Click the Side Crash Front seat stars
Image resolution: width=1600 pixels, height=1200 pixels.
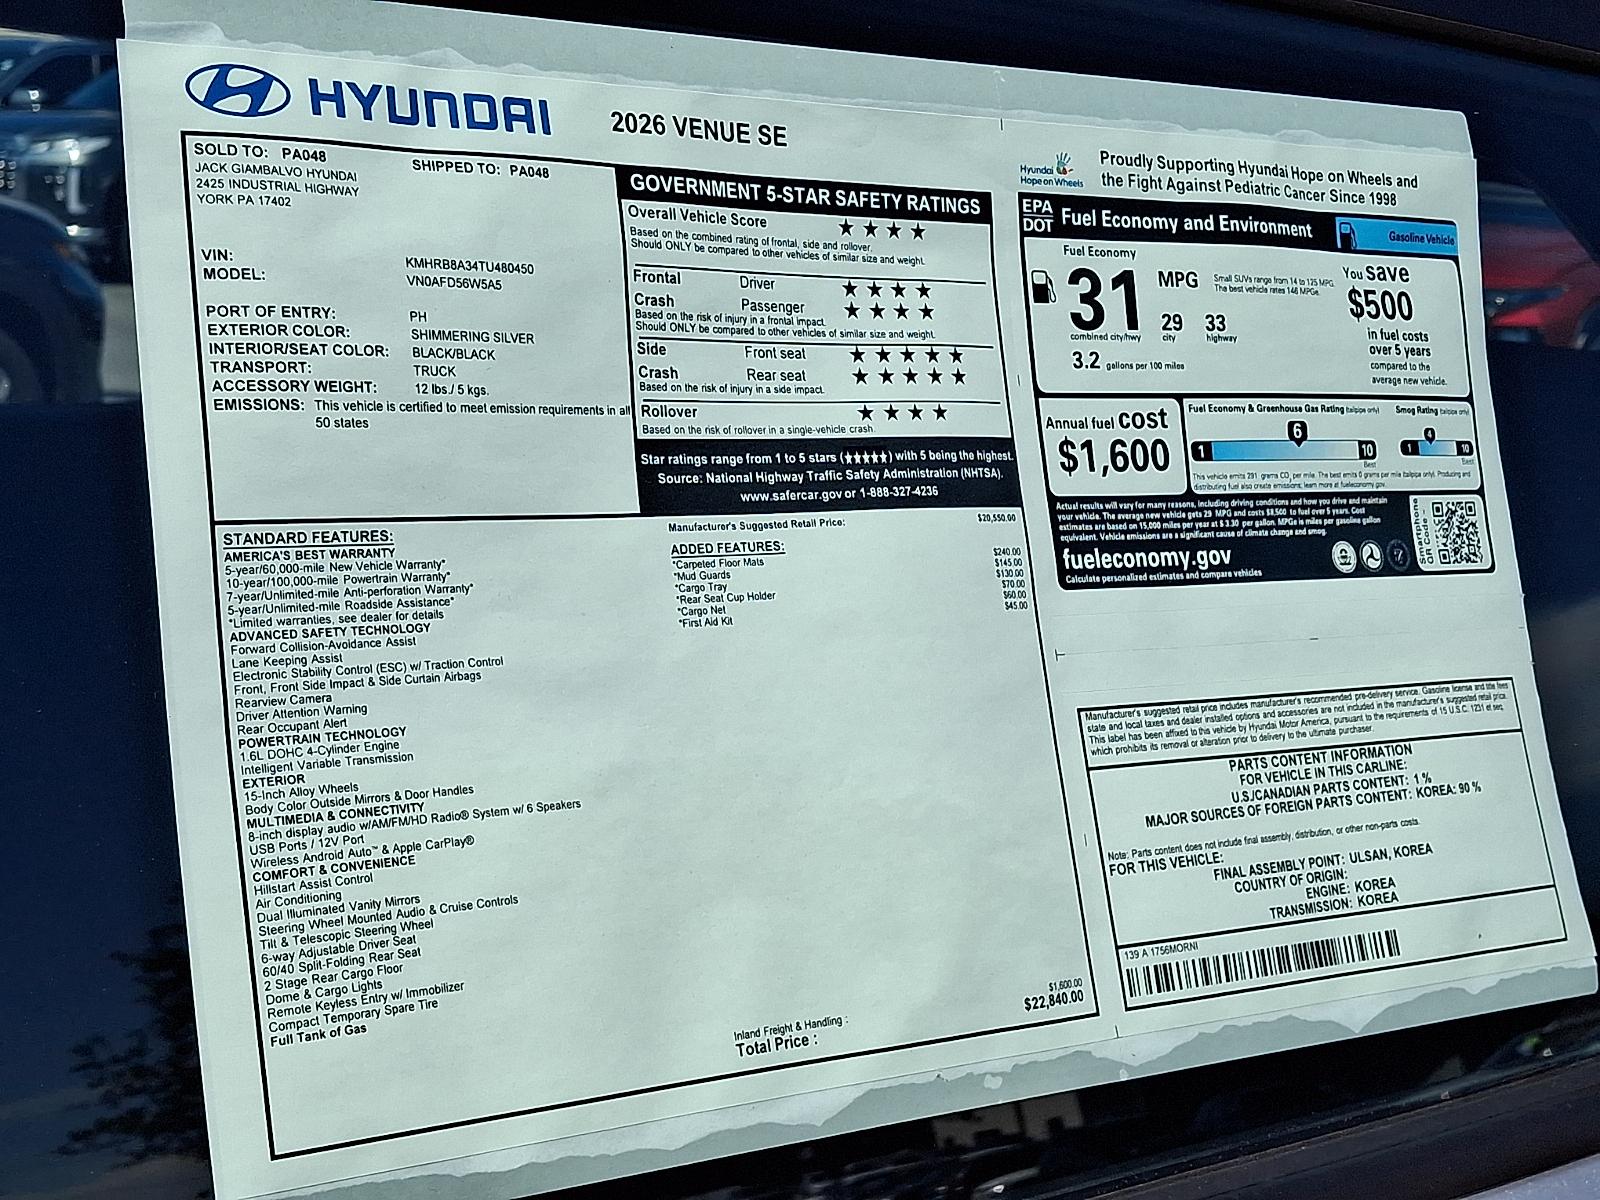coord(907,354)
